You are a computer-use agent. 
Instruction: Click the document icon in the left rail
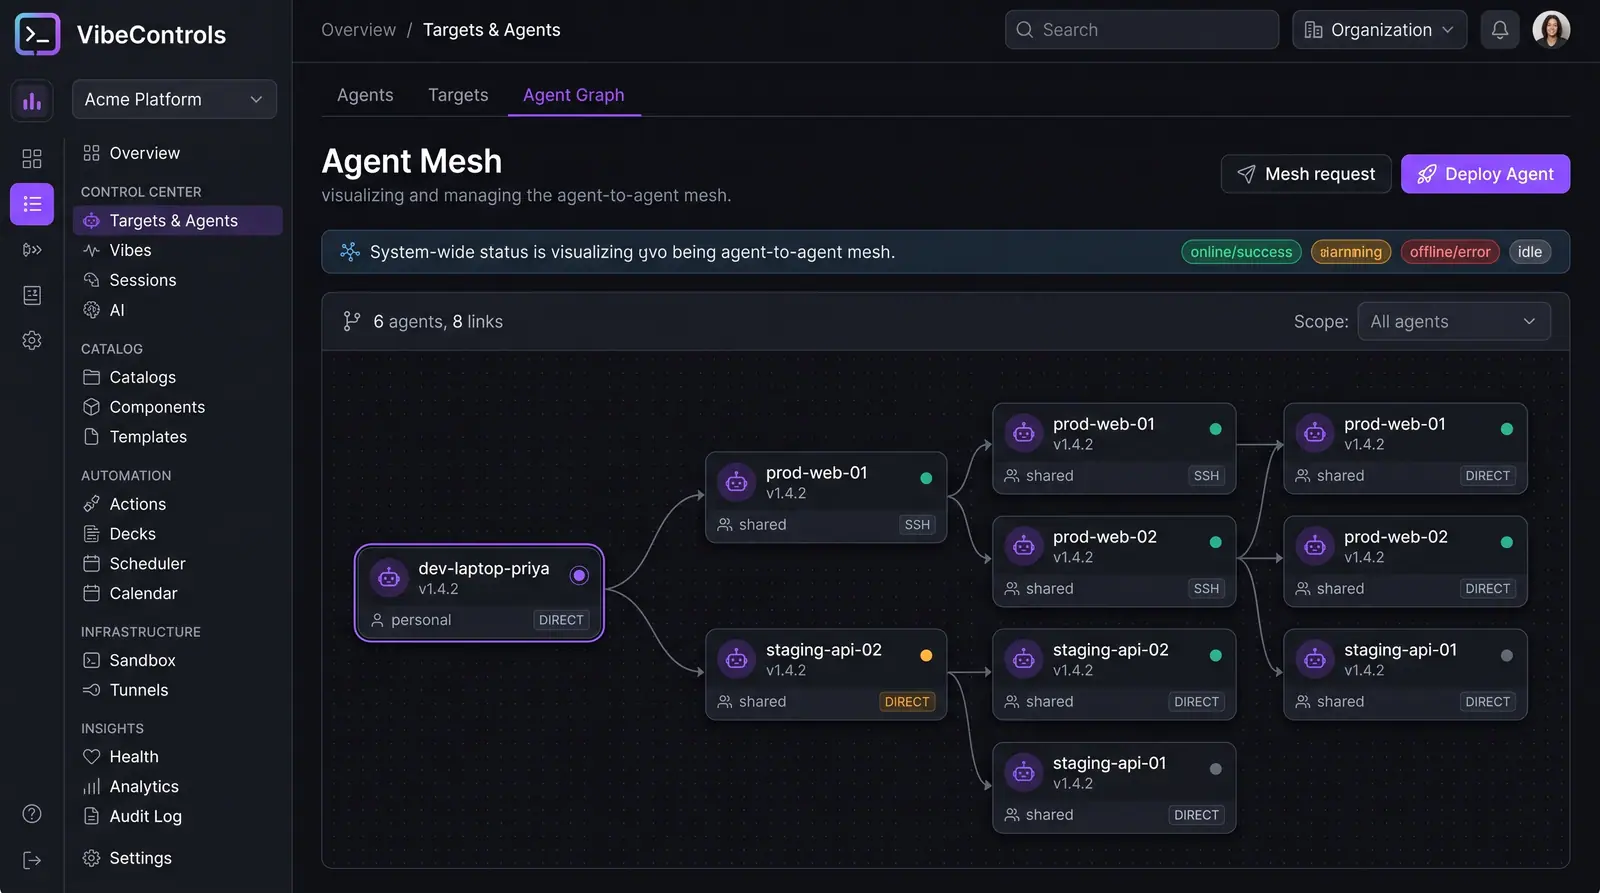[32, 295]
